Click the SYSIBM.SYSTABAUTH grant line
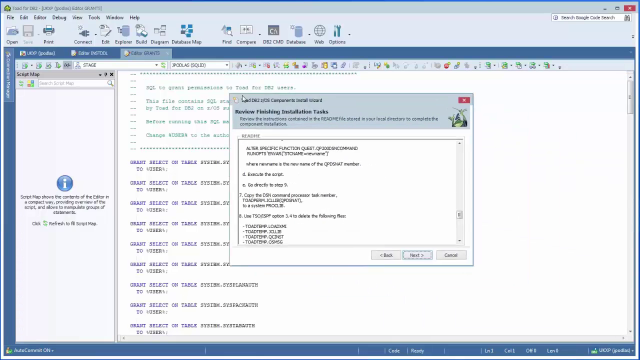The width and height of the screenshot is (640, 360). [x=192, y=326]
